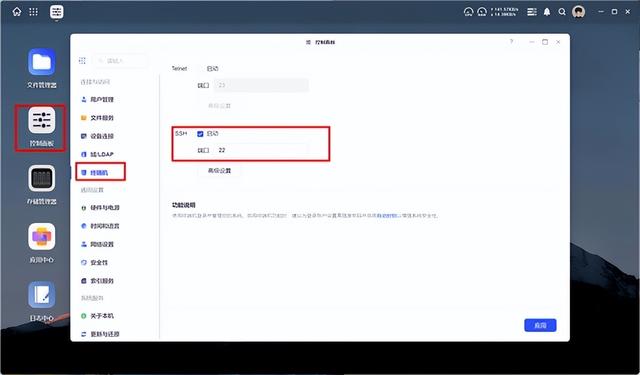The image size is (640, 375).
Task: Show the CPU usage gauge
Action: pos(469,12)
